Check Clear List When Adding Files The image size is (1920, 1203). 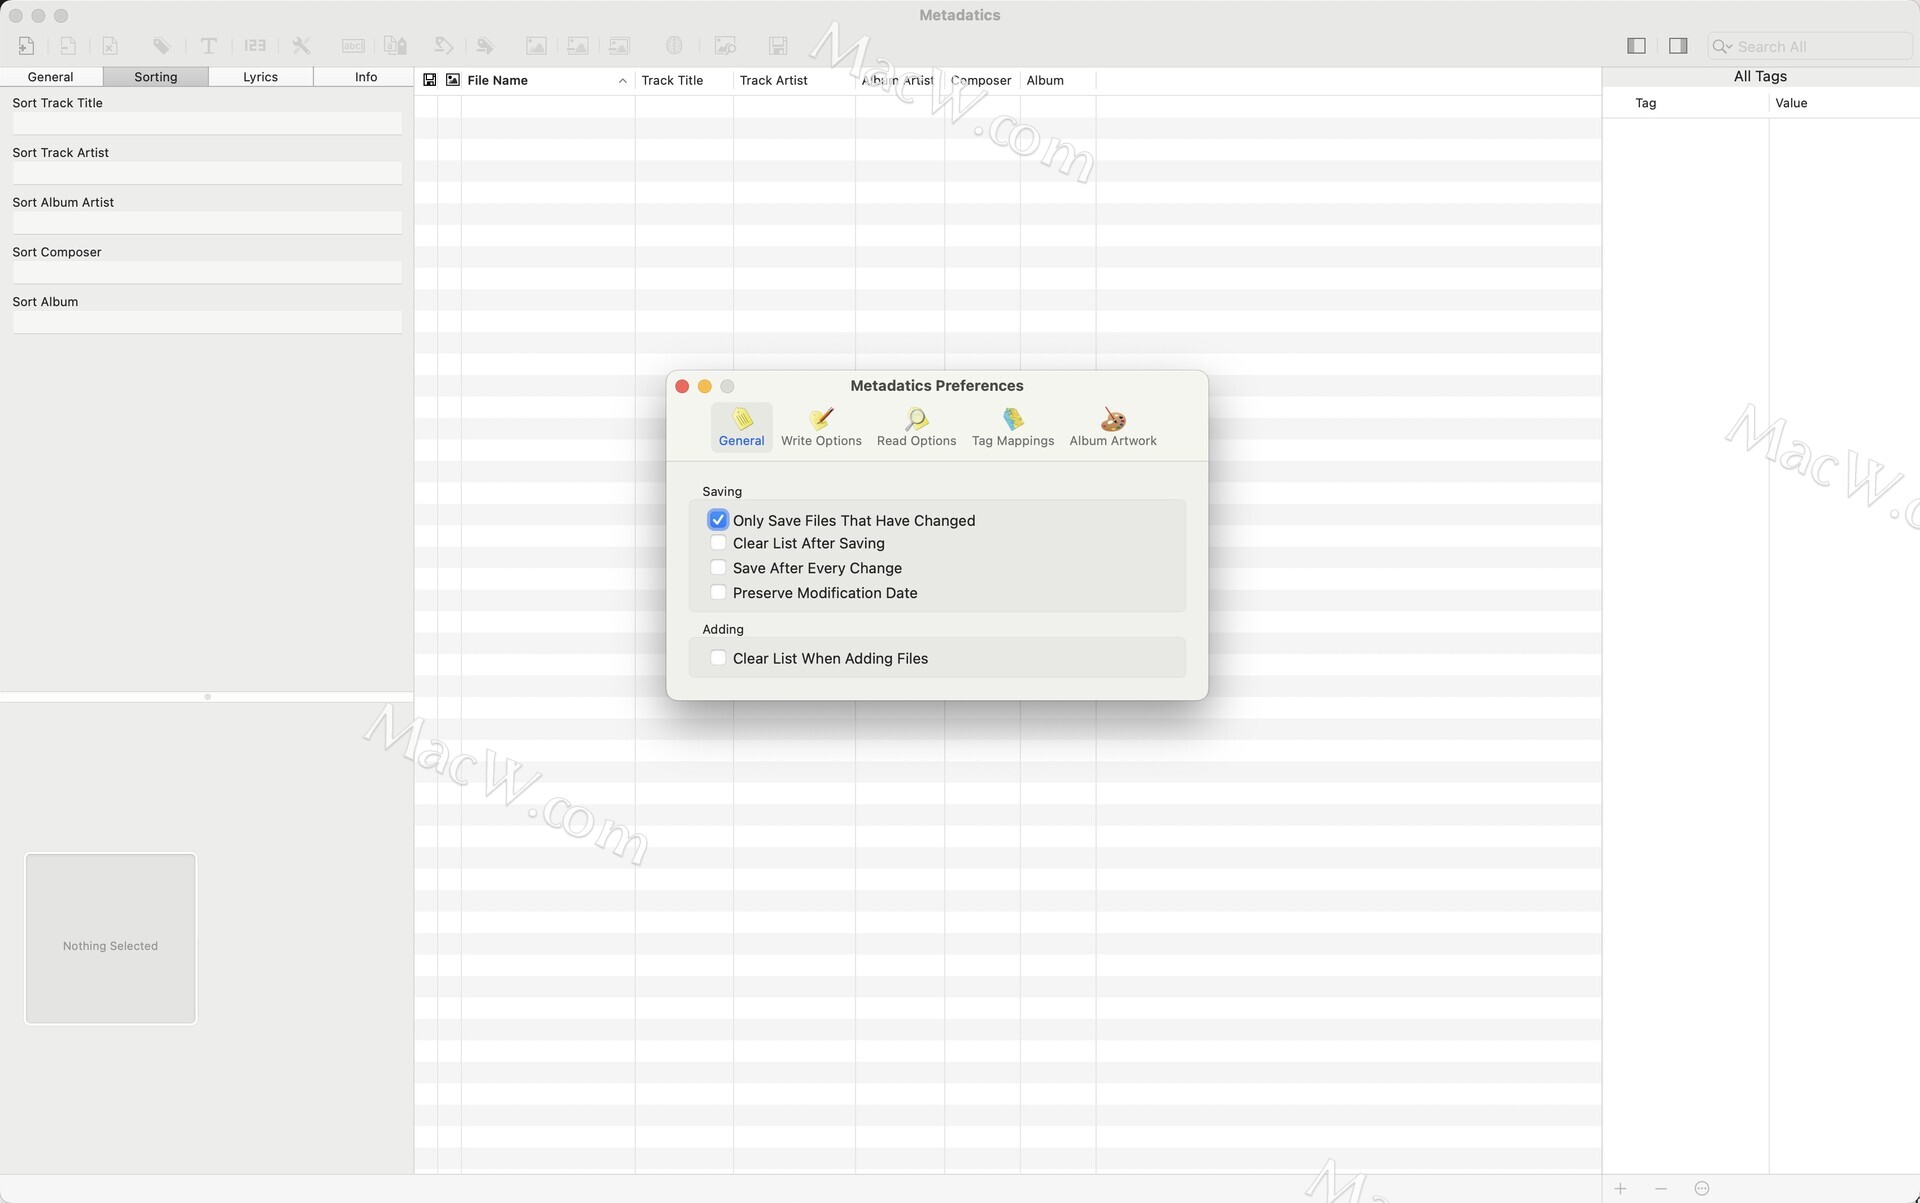(718, 658)
